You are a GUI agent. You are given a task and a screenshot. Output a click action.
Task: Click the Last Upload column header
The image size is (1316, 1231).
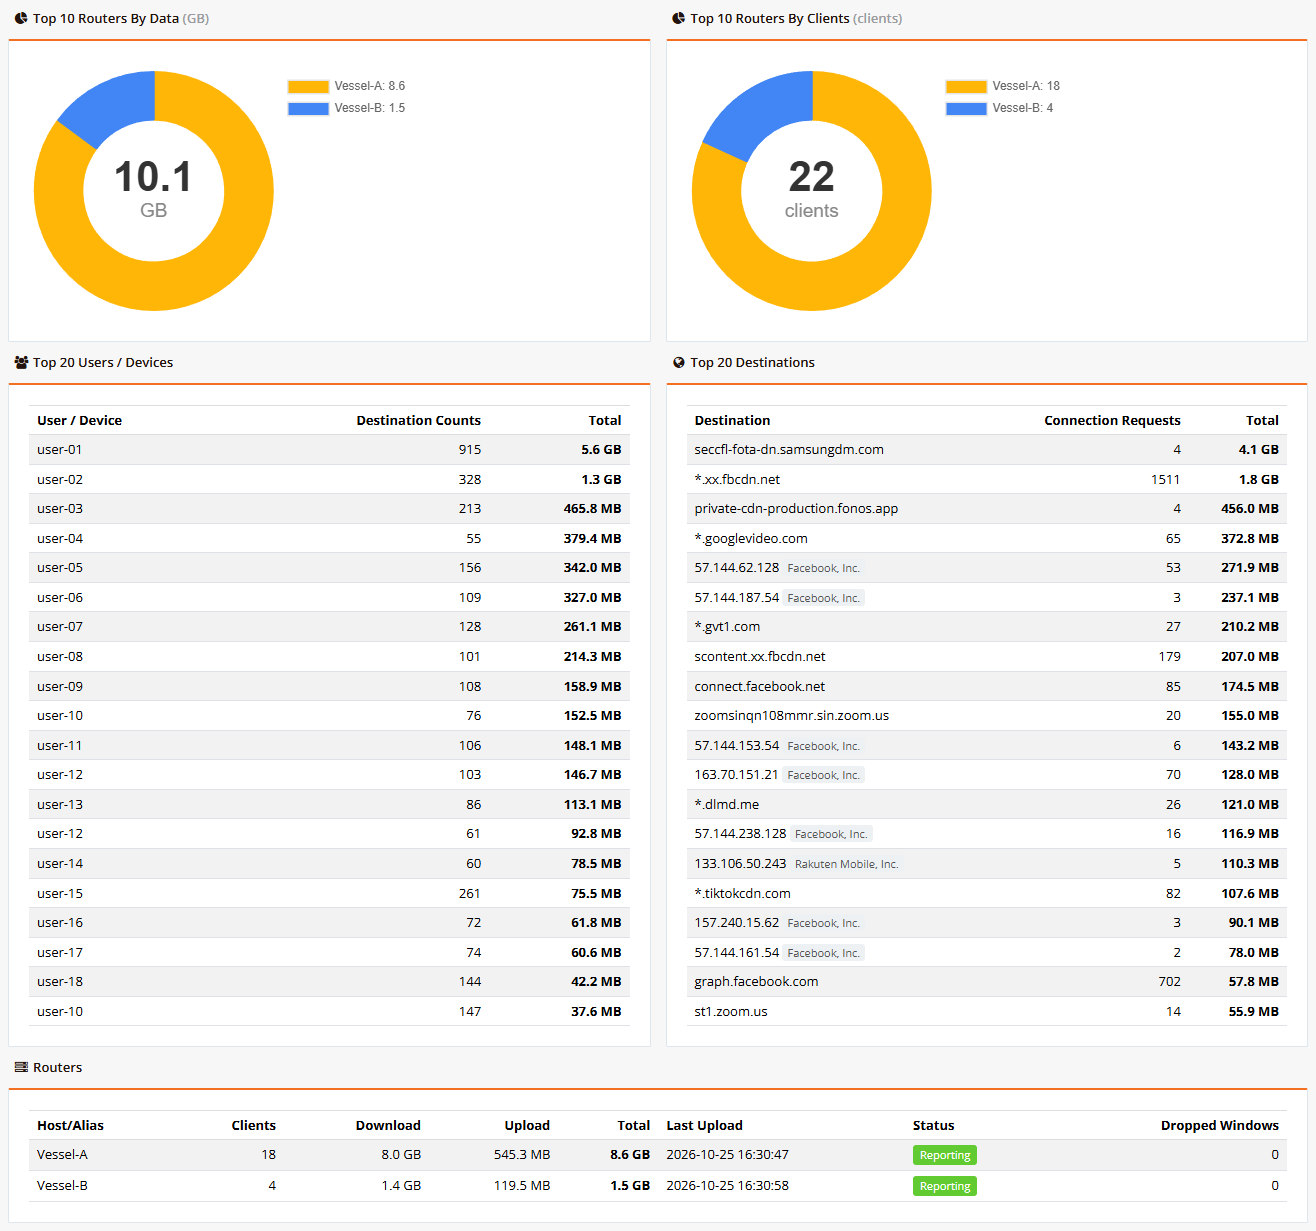tap(704, 1125)
